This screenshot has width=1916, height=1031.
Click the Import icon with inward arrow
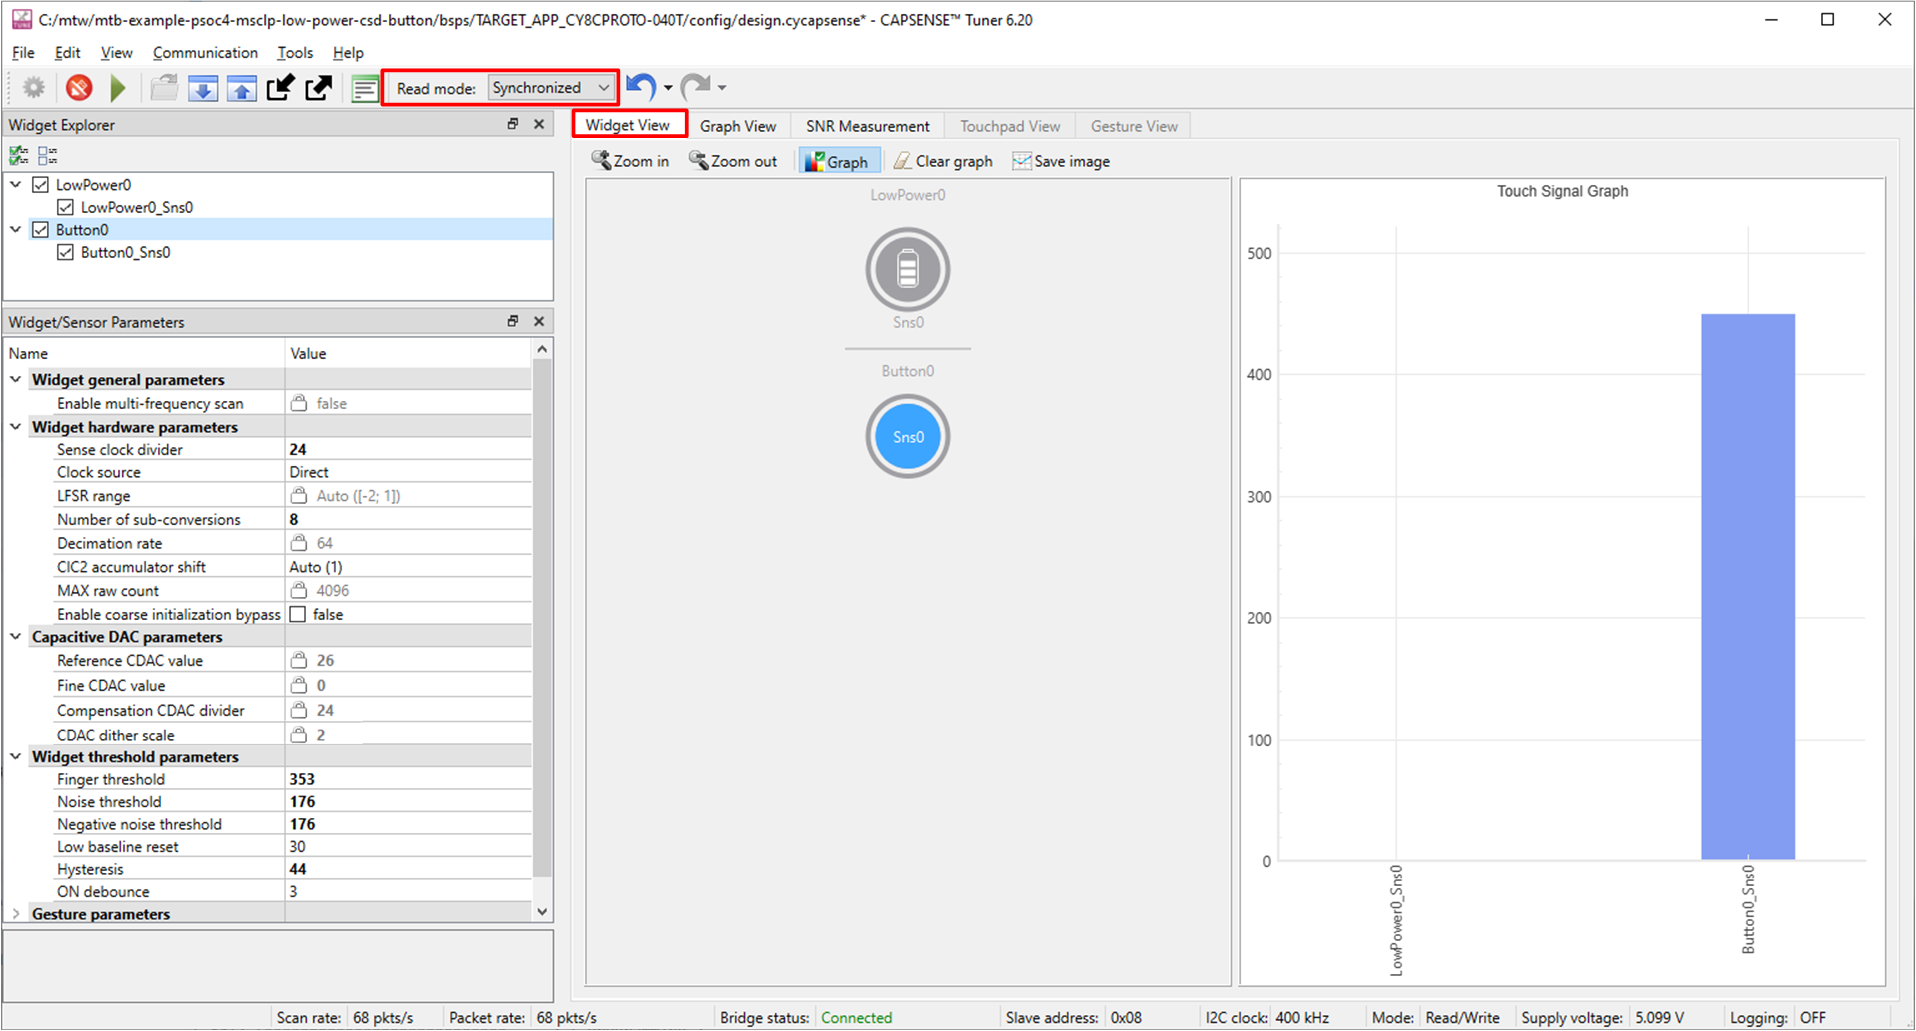tap(280, 88)
